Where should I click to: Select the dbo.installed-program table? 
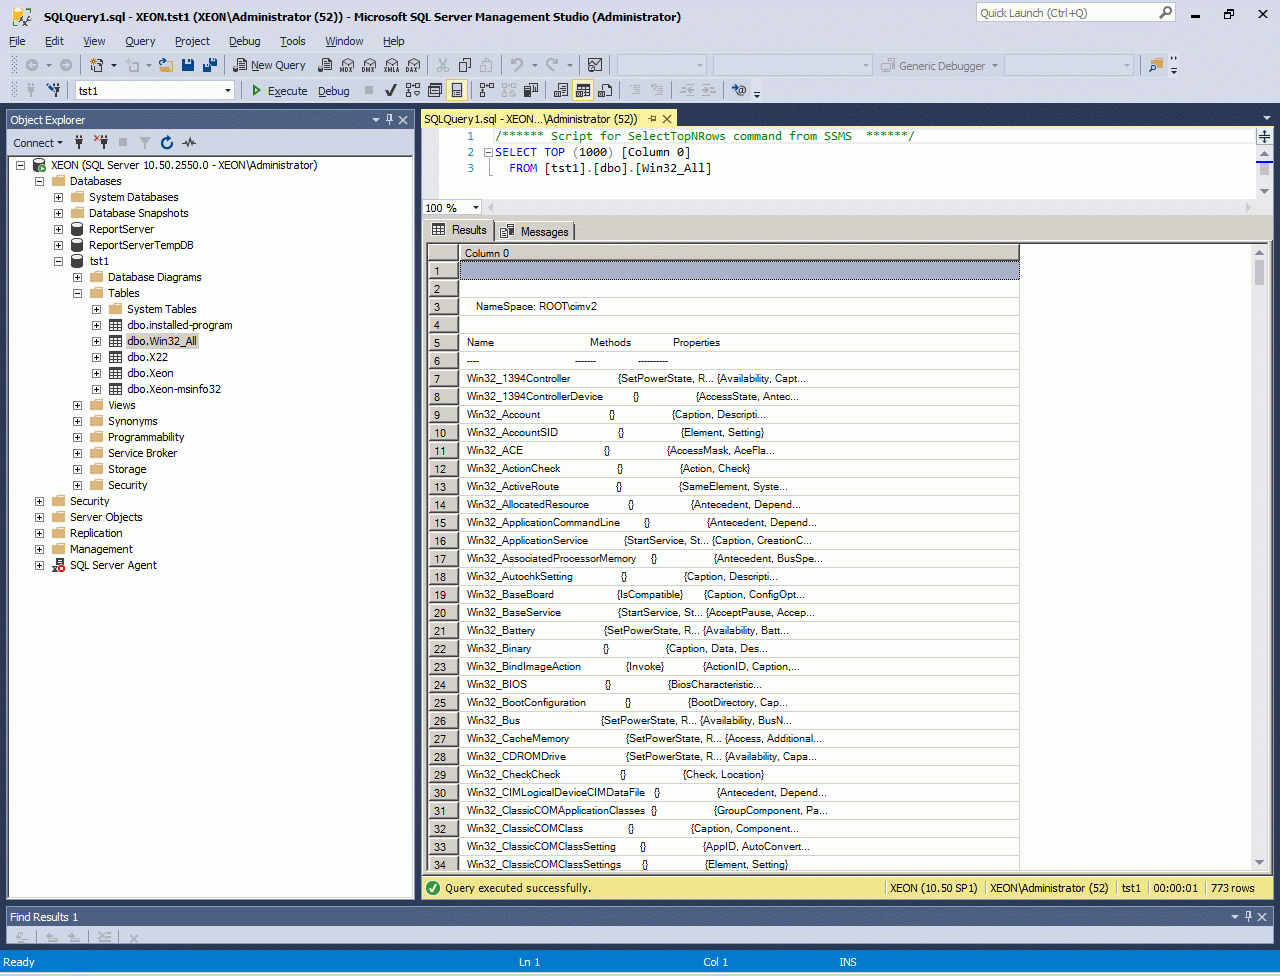pos(180,325)
